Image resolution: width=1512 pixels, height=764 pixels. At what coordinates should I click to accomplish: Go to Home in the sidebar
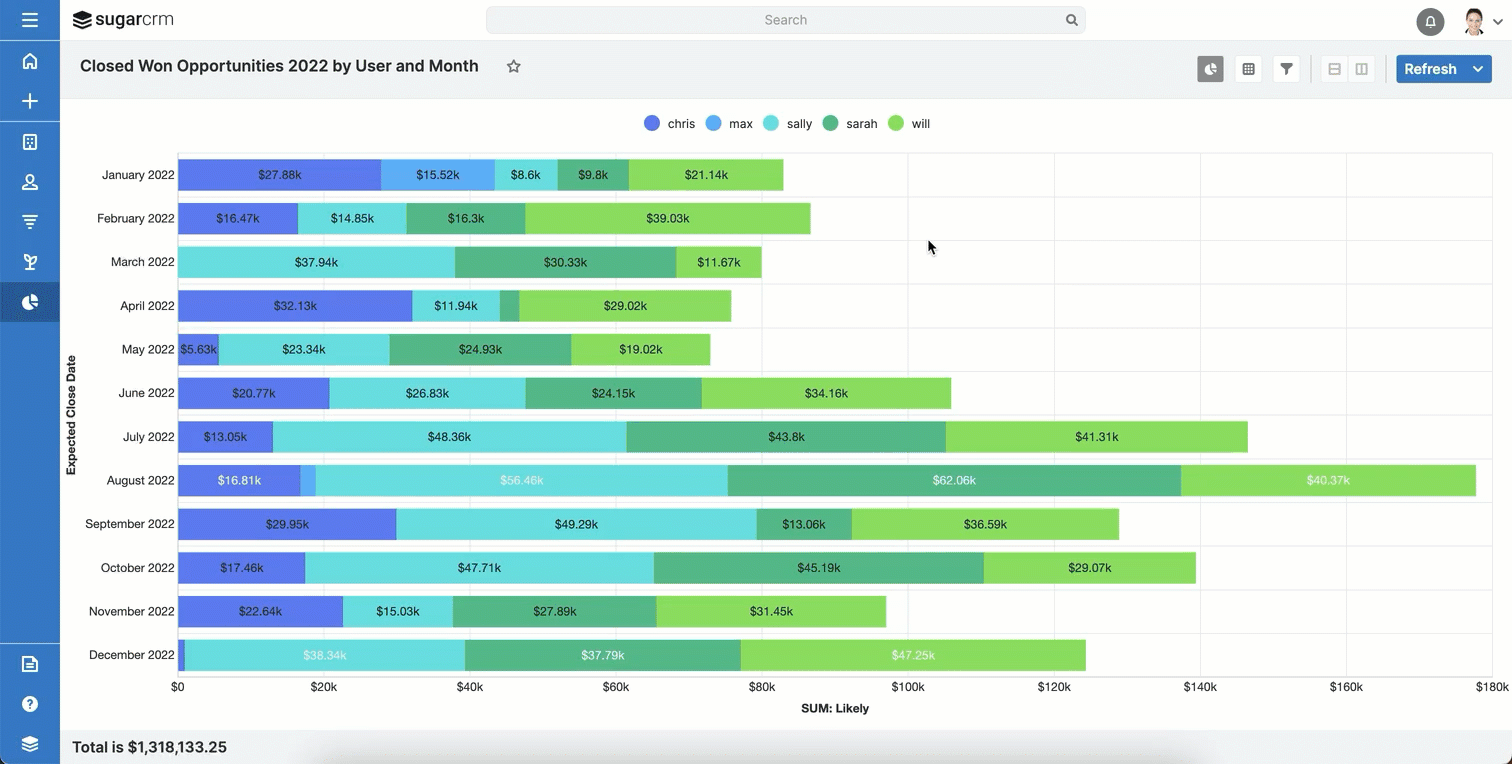pyautogui.click(x=30, y=61)
